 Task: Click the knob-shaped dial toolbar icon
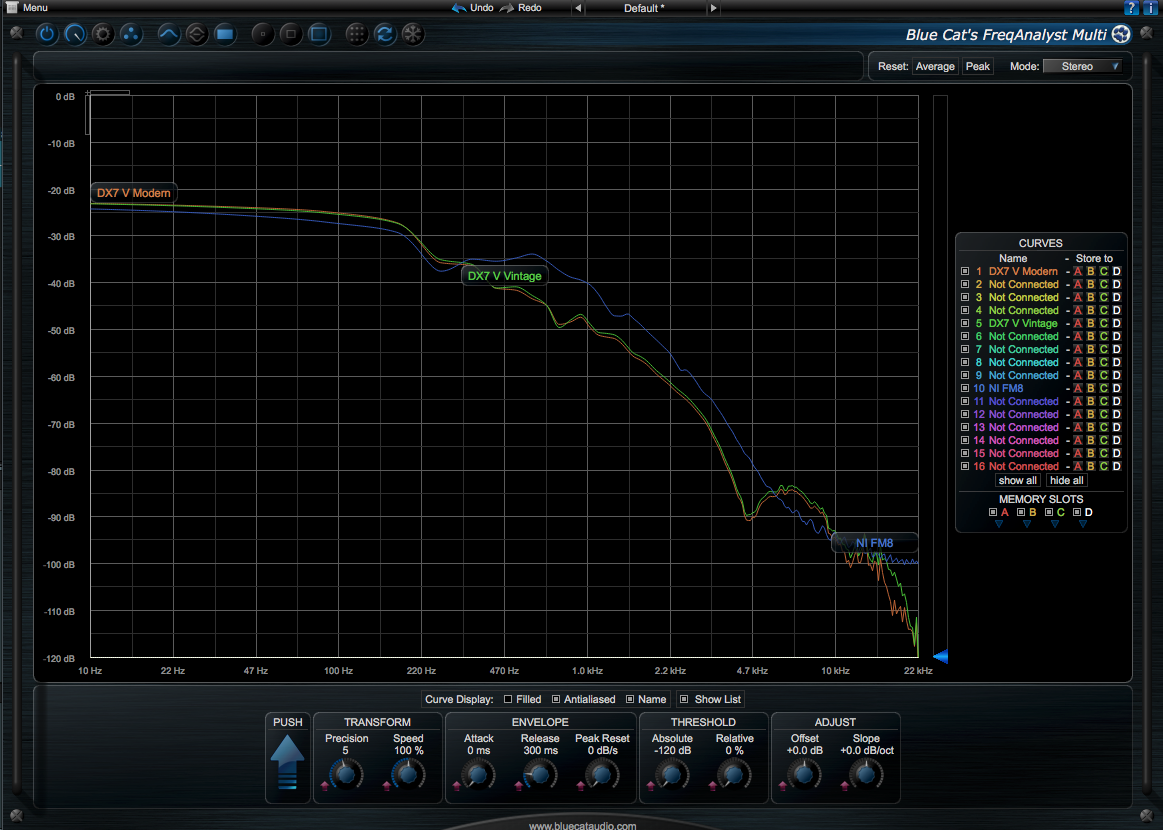pyautogui.click(x=75, y=34)
